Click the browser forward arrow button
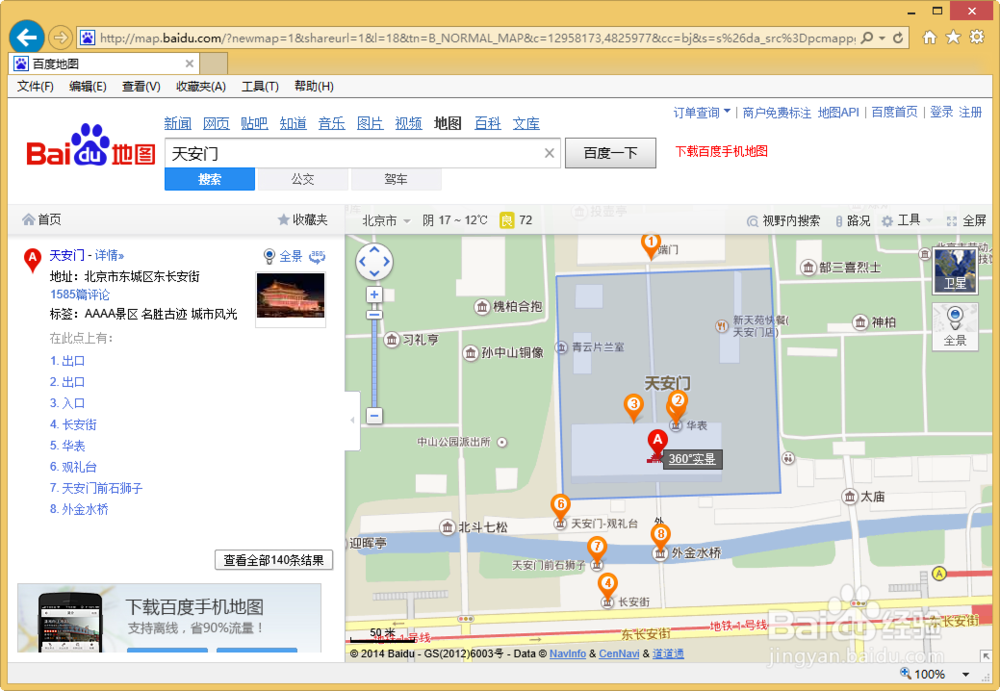The width and height of the screenshot is (1000, 691). [60, 38]
